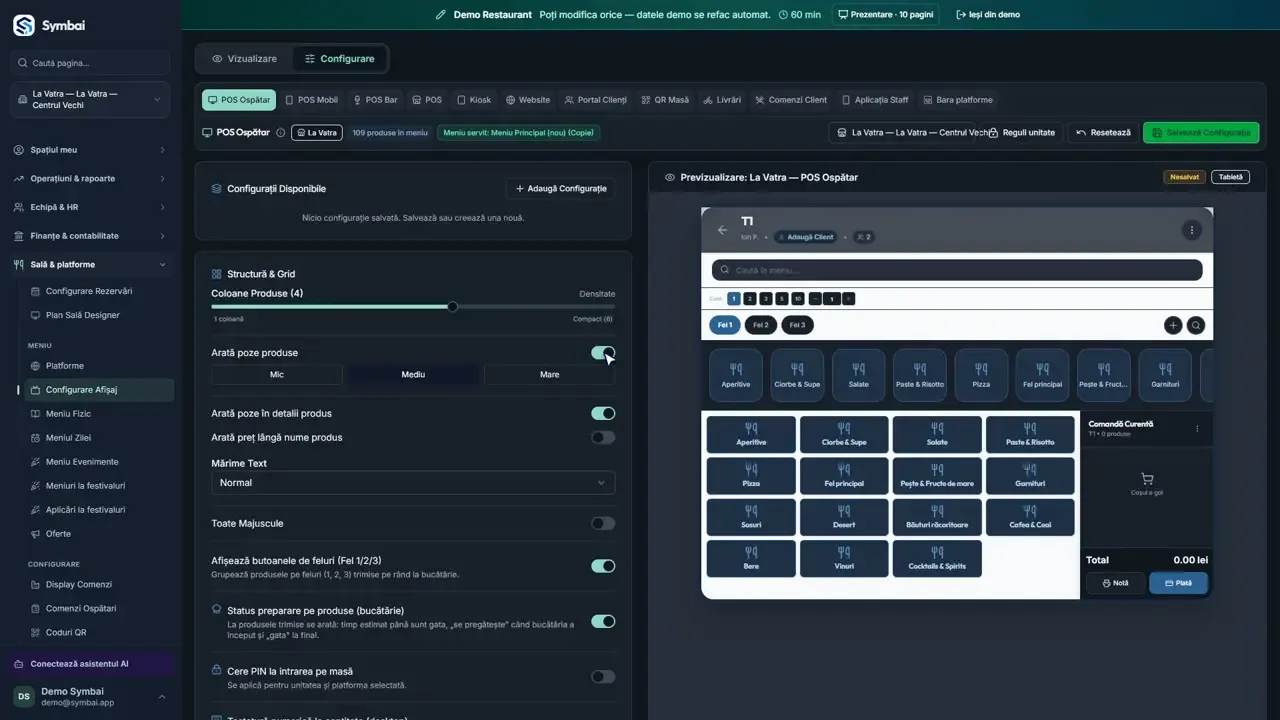
Task: Click the info icon next to POS Ospătar title
Action: (280, 133)
